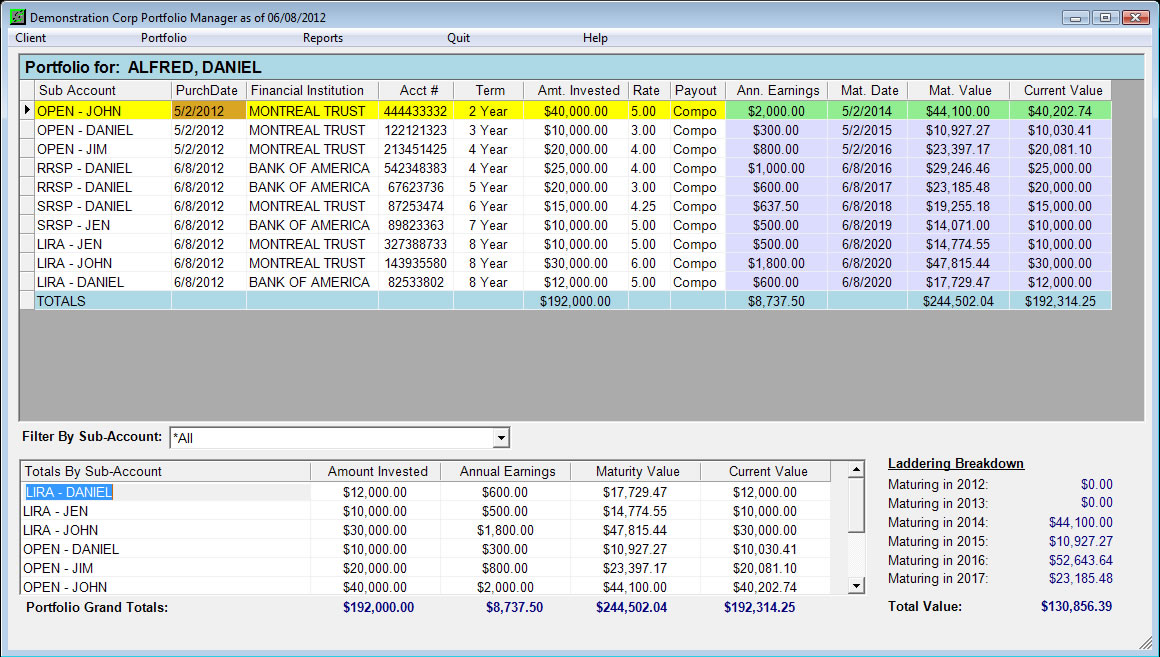The height and width of the screenshot is (657, 1160).
Task: Click the Total Value $130,856.39
Action: tap(1076, 606)
